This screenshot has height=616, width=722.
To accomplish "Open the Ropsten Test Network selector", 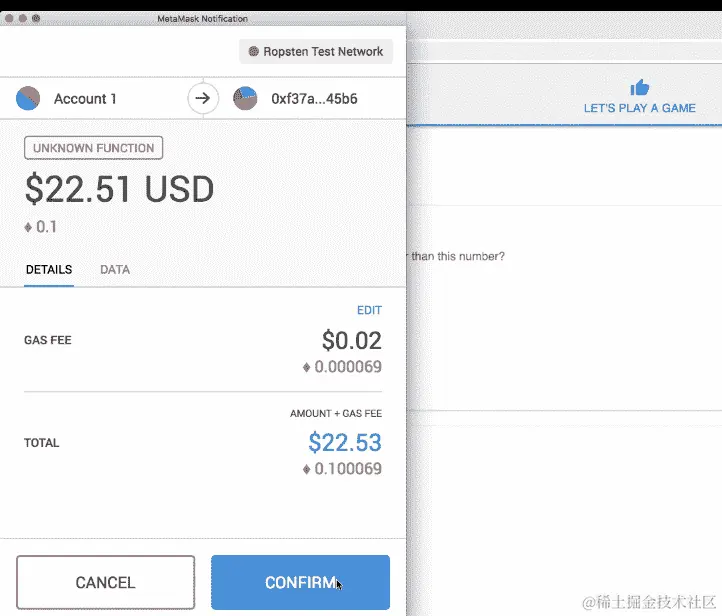I will (x=316, y=52).
